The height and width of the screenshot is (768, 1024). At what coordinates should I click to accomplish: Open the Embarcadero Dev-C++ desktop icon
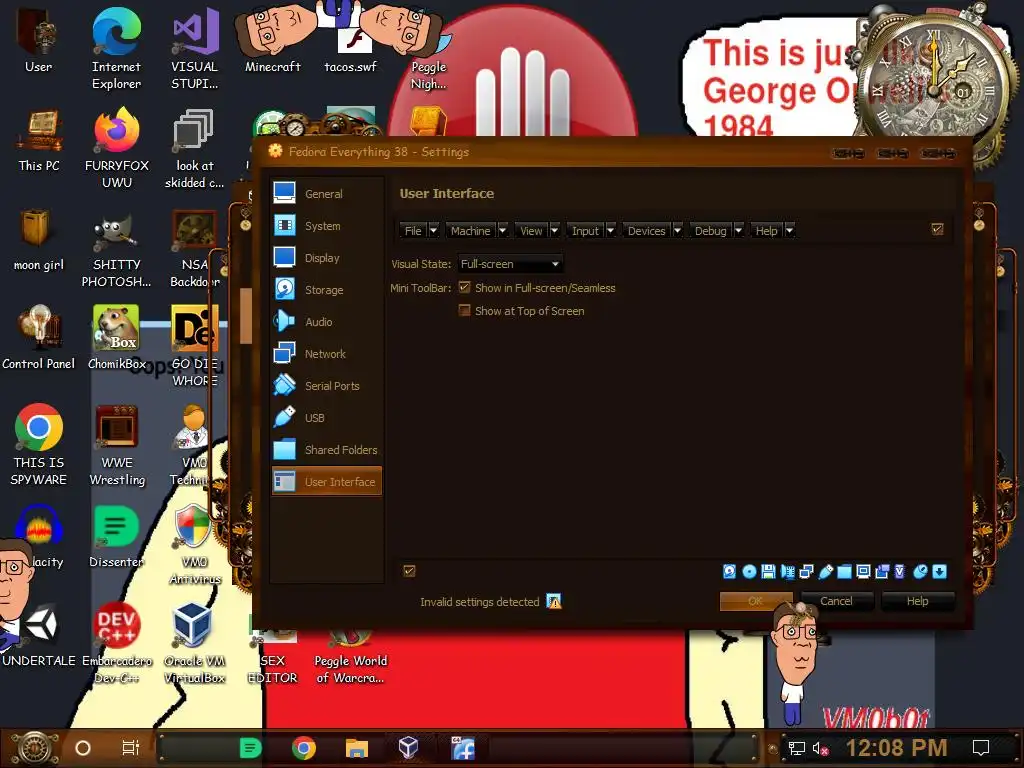pos(117,643)
